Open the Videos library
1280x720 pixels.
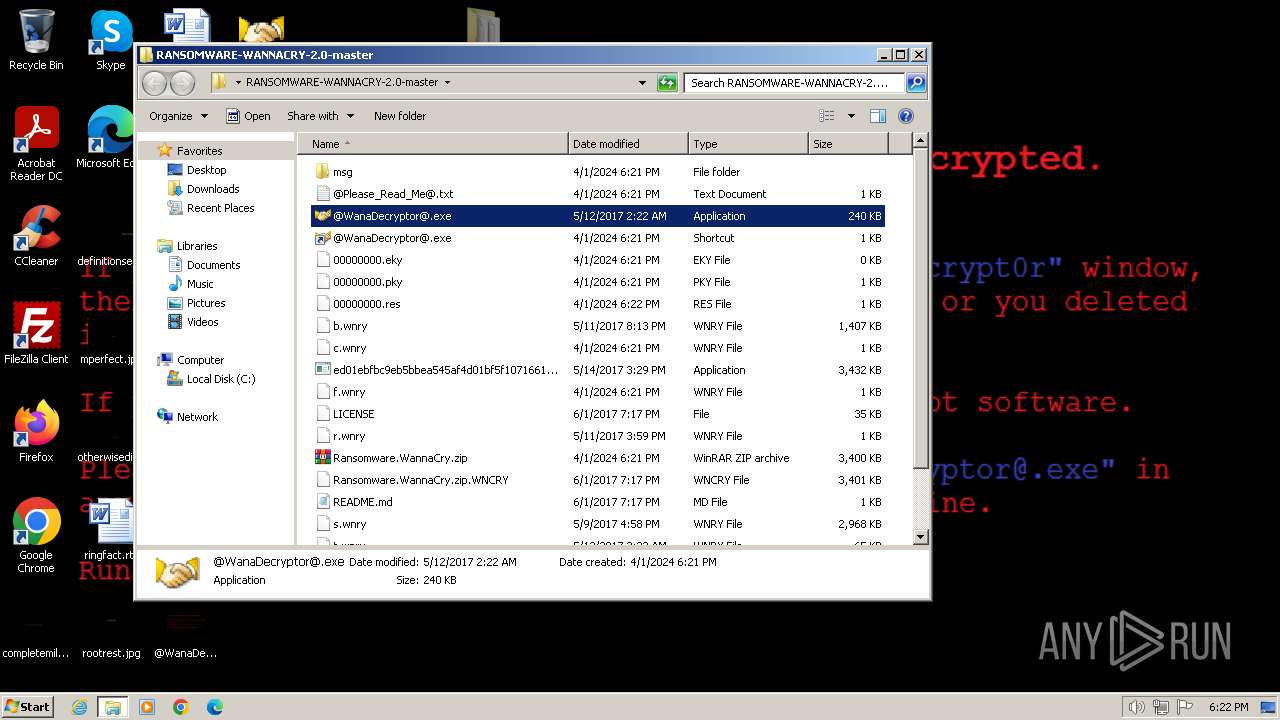202,322
